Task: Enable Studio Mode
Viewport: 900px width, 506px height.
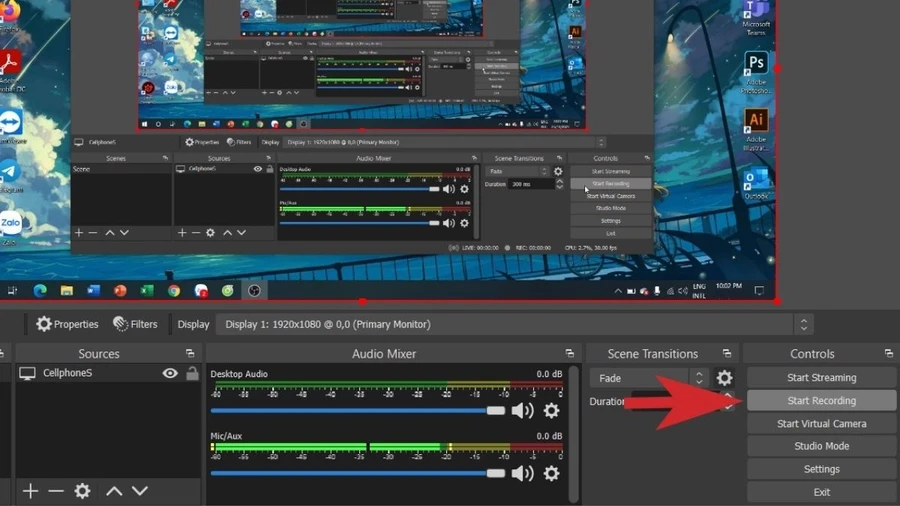Action: click(x=821, y=446)
